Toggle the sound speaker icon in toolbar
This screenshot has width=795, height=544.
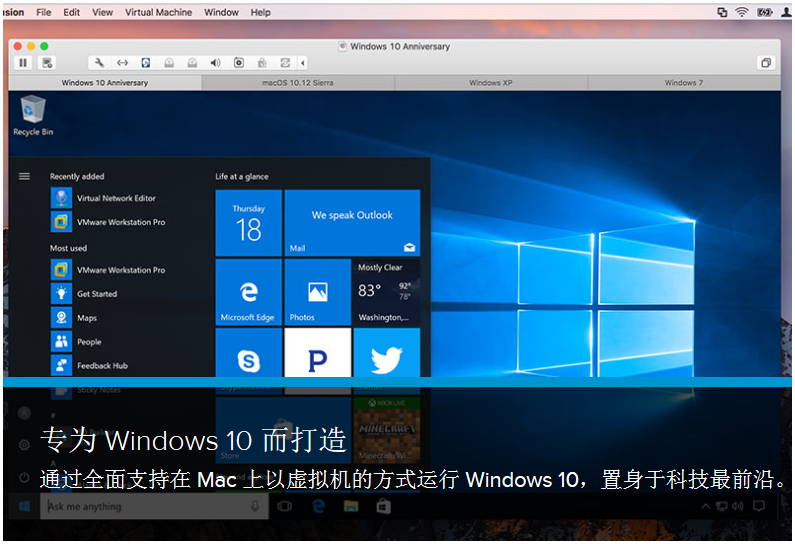click(215, 63)
